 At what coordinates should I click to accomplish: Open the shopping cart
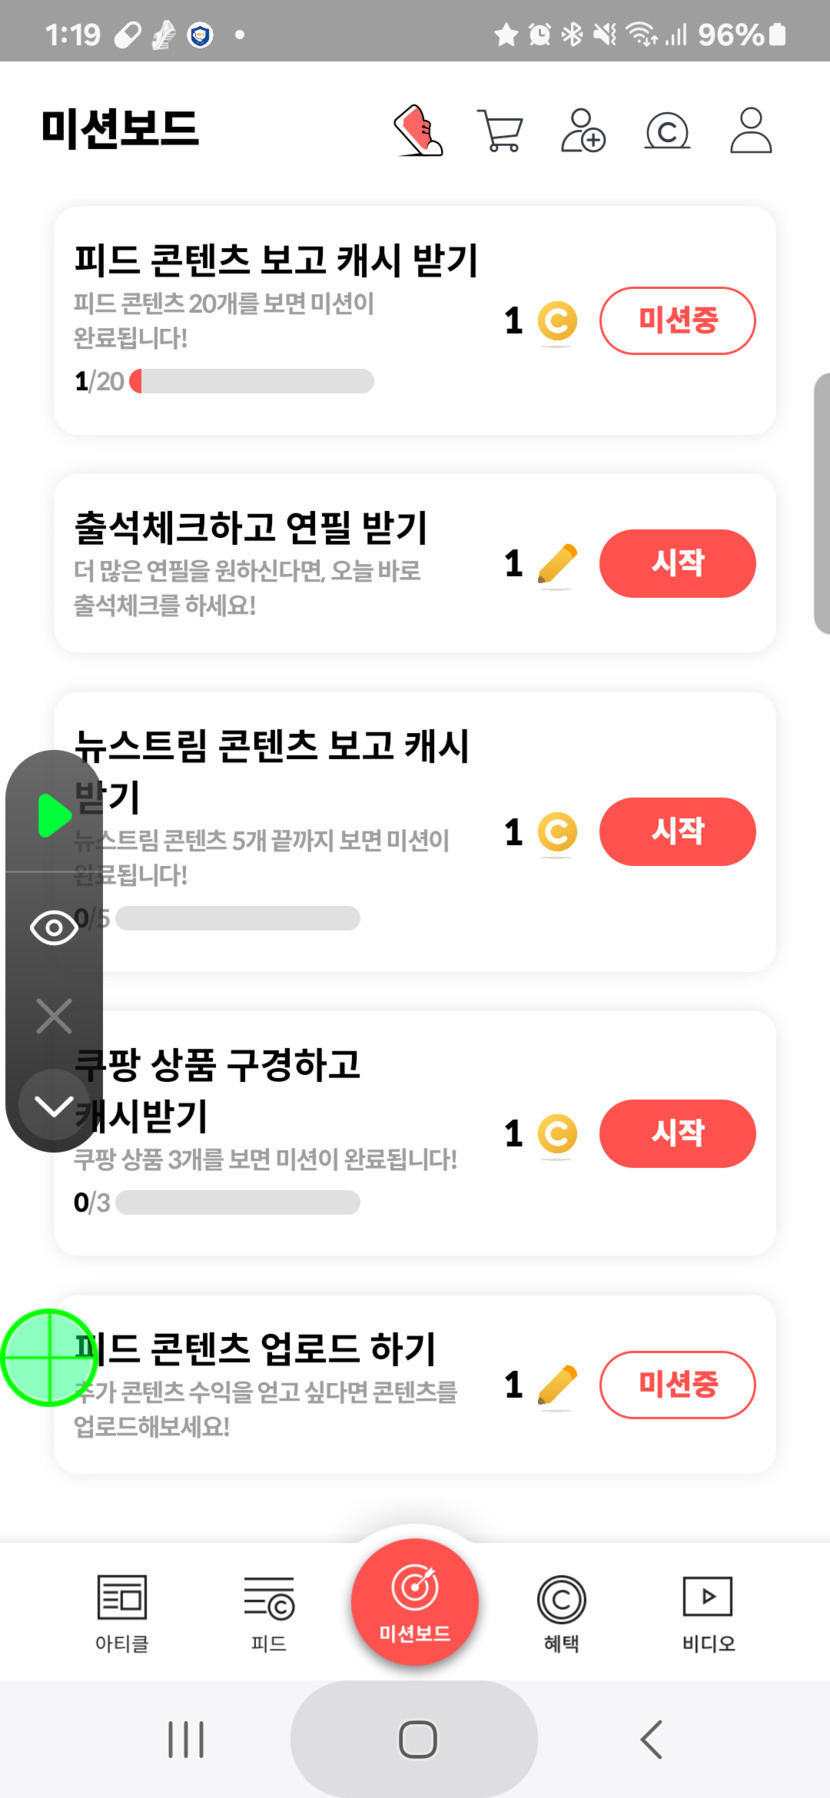click(500, 131)
